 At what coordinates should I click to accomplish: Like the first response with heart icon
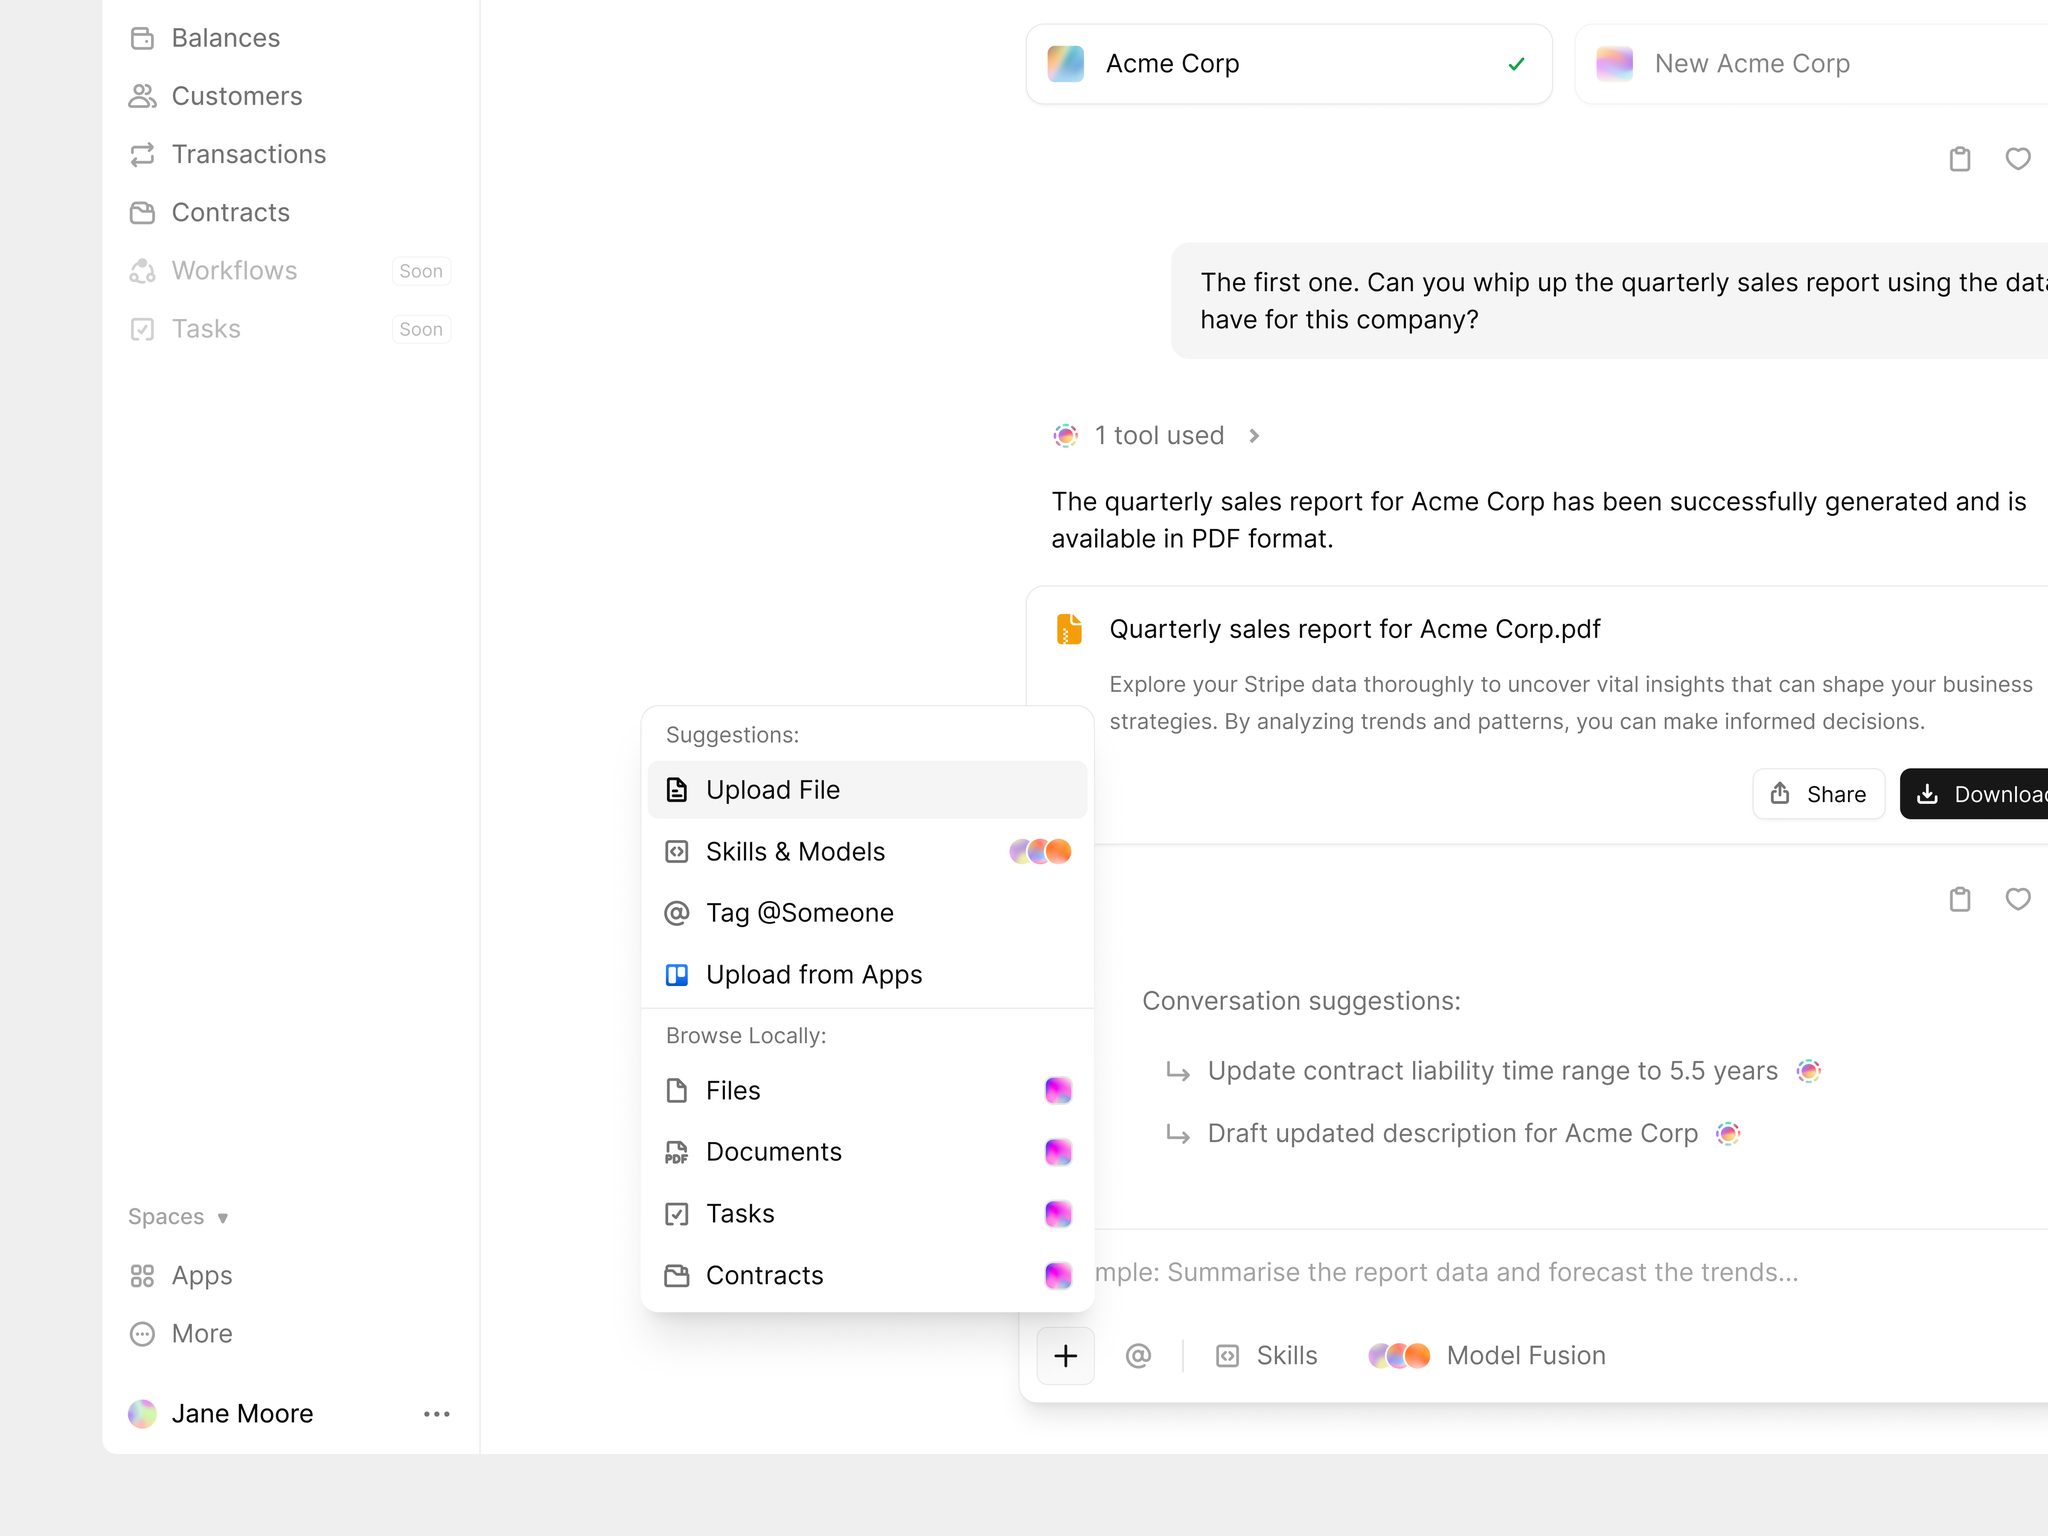coord(2018,159)
